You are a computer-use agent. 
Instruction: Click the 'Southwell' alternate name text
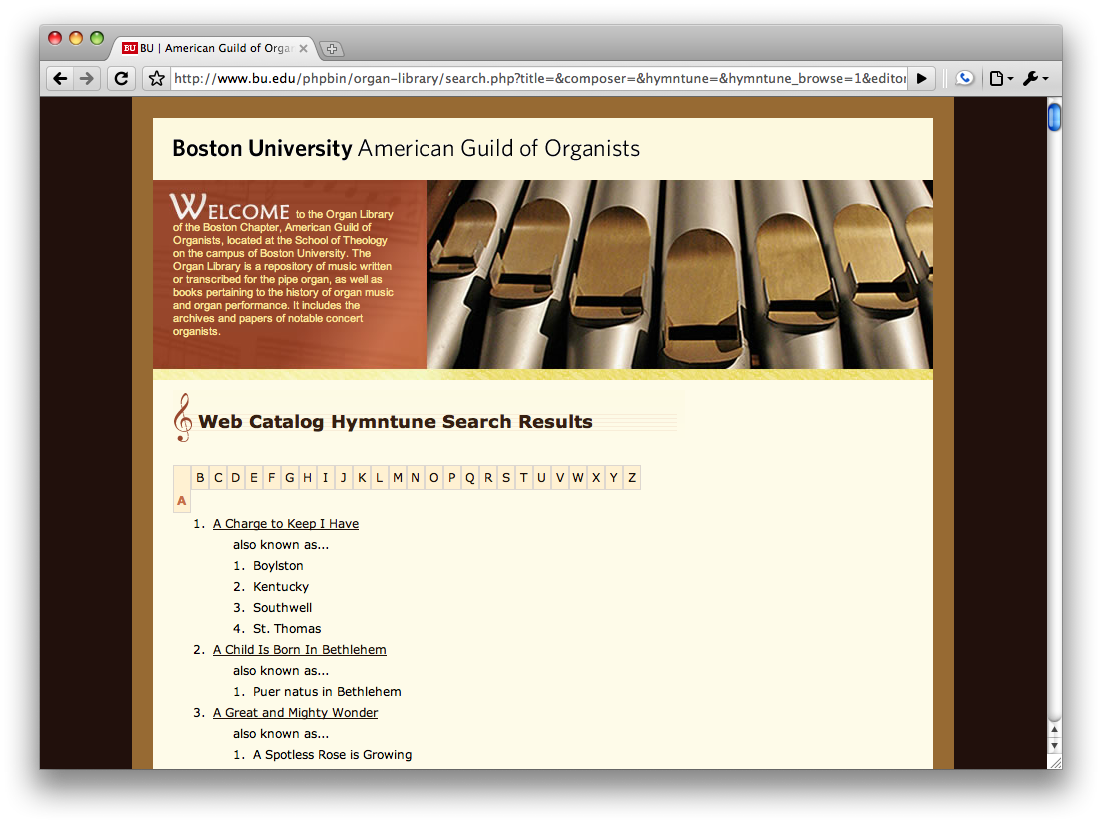pyautogui.click(x=283, y=608)
